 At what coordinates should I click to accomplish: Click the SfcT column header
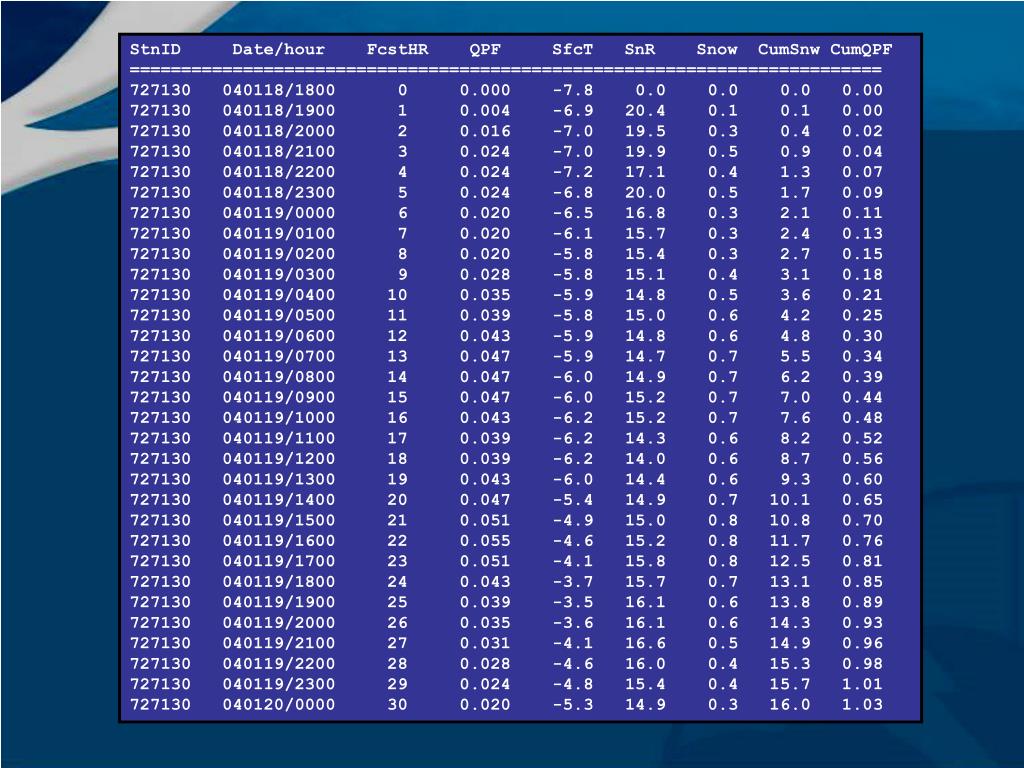click(x=573, y=49)
